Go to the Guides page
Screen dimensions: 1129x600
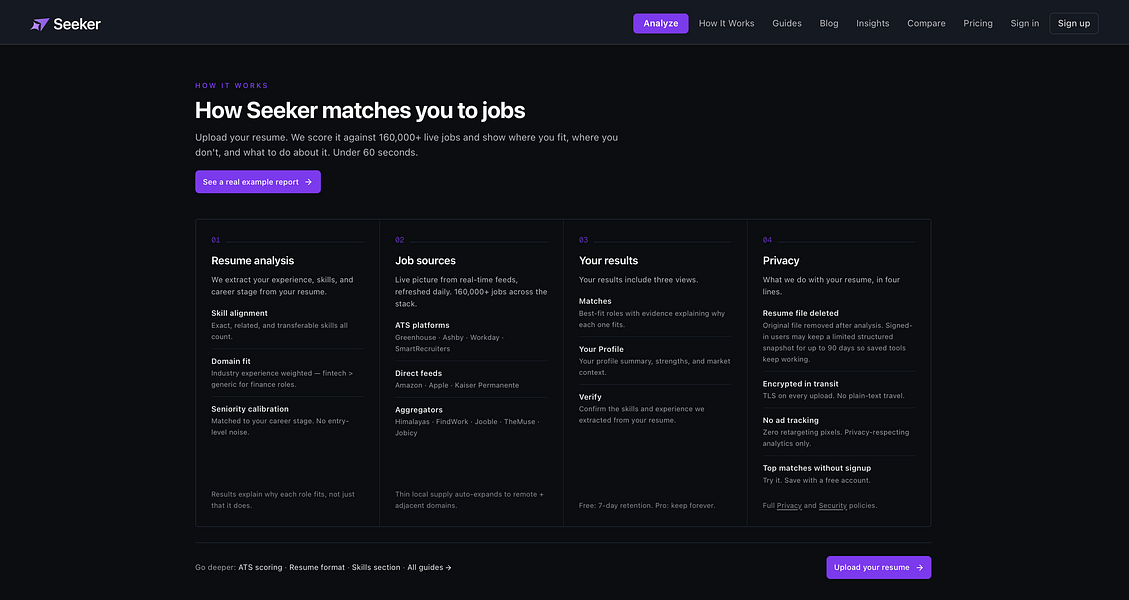787,23
